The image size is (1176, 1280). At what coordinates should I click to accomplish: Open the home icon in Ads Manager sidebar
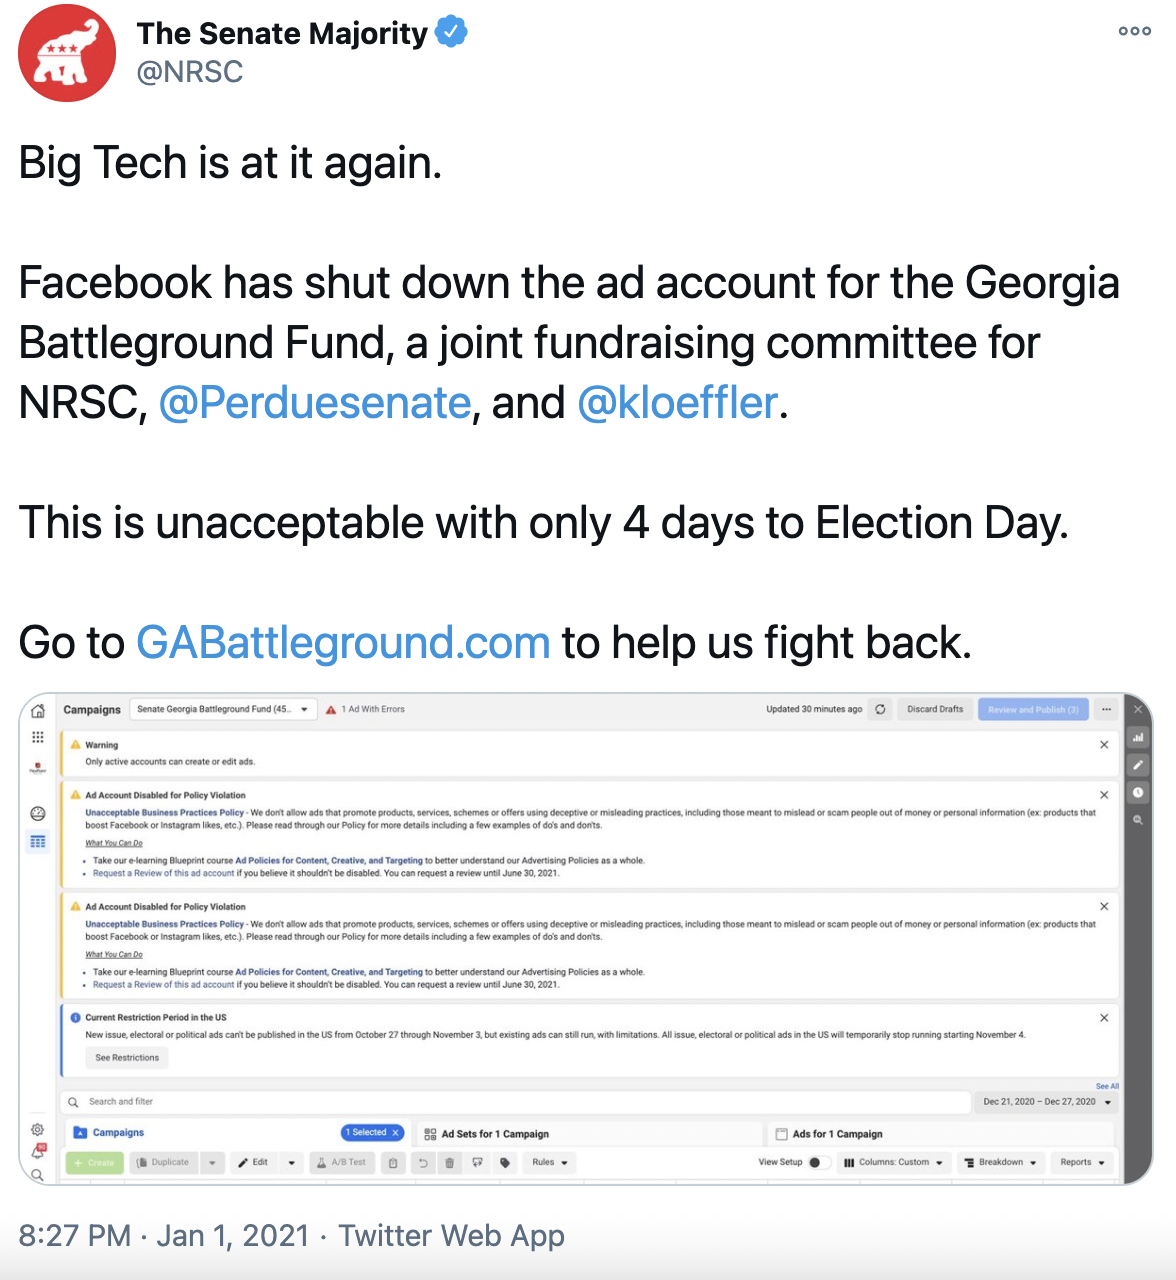click(38, 711)
